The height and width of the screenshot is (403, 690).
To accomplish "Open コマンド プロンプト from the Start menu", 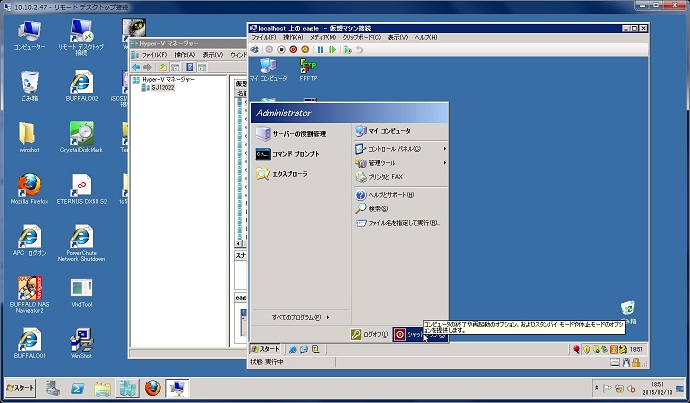I will (x=288, y=154).
